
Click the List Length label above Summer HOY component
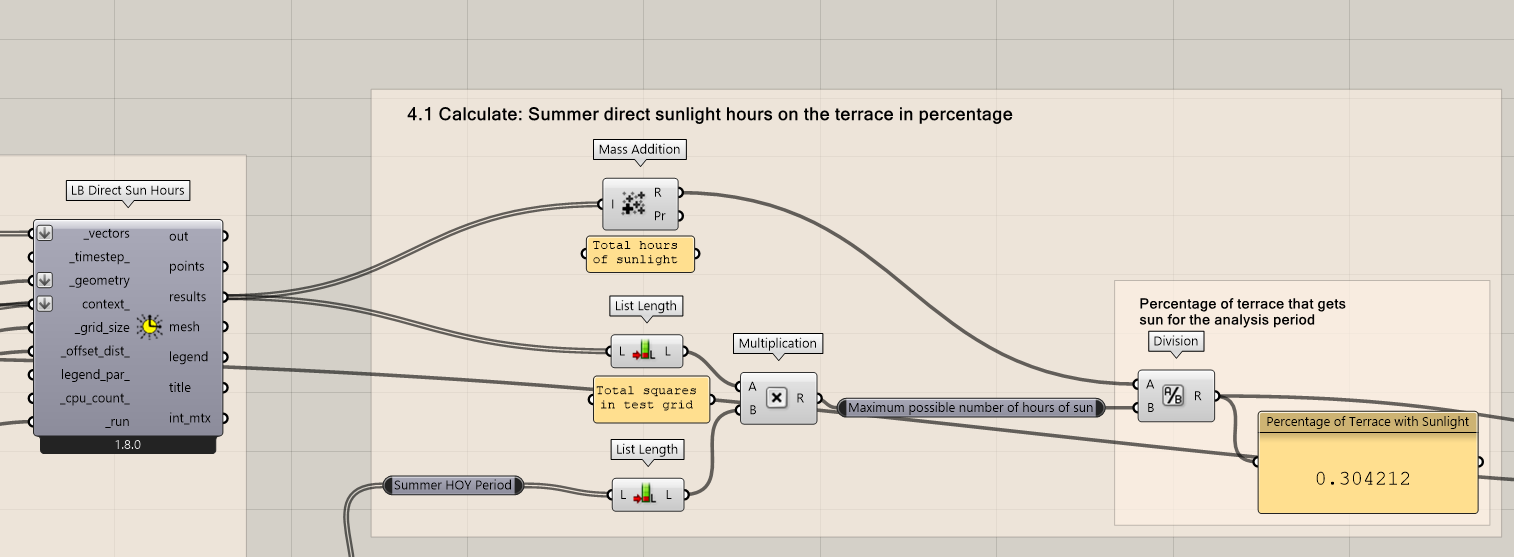coord(646,449)
